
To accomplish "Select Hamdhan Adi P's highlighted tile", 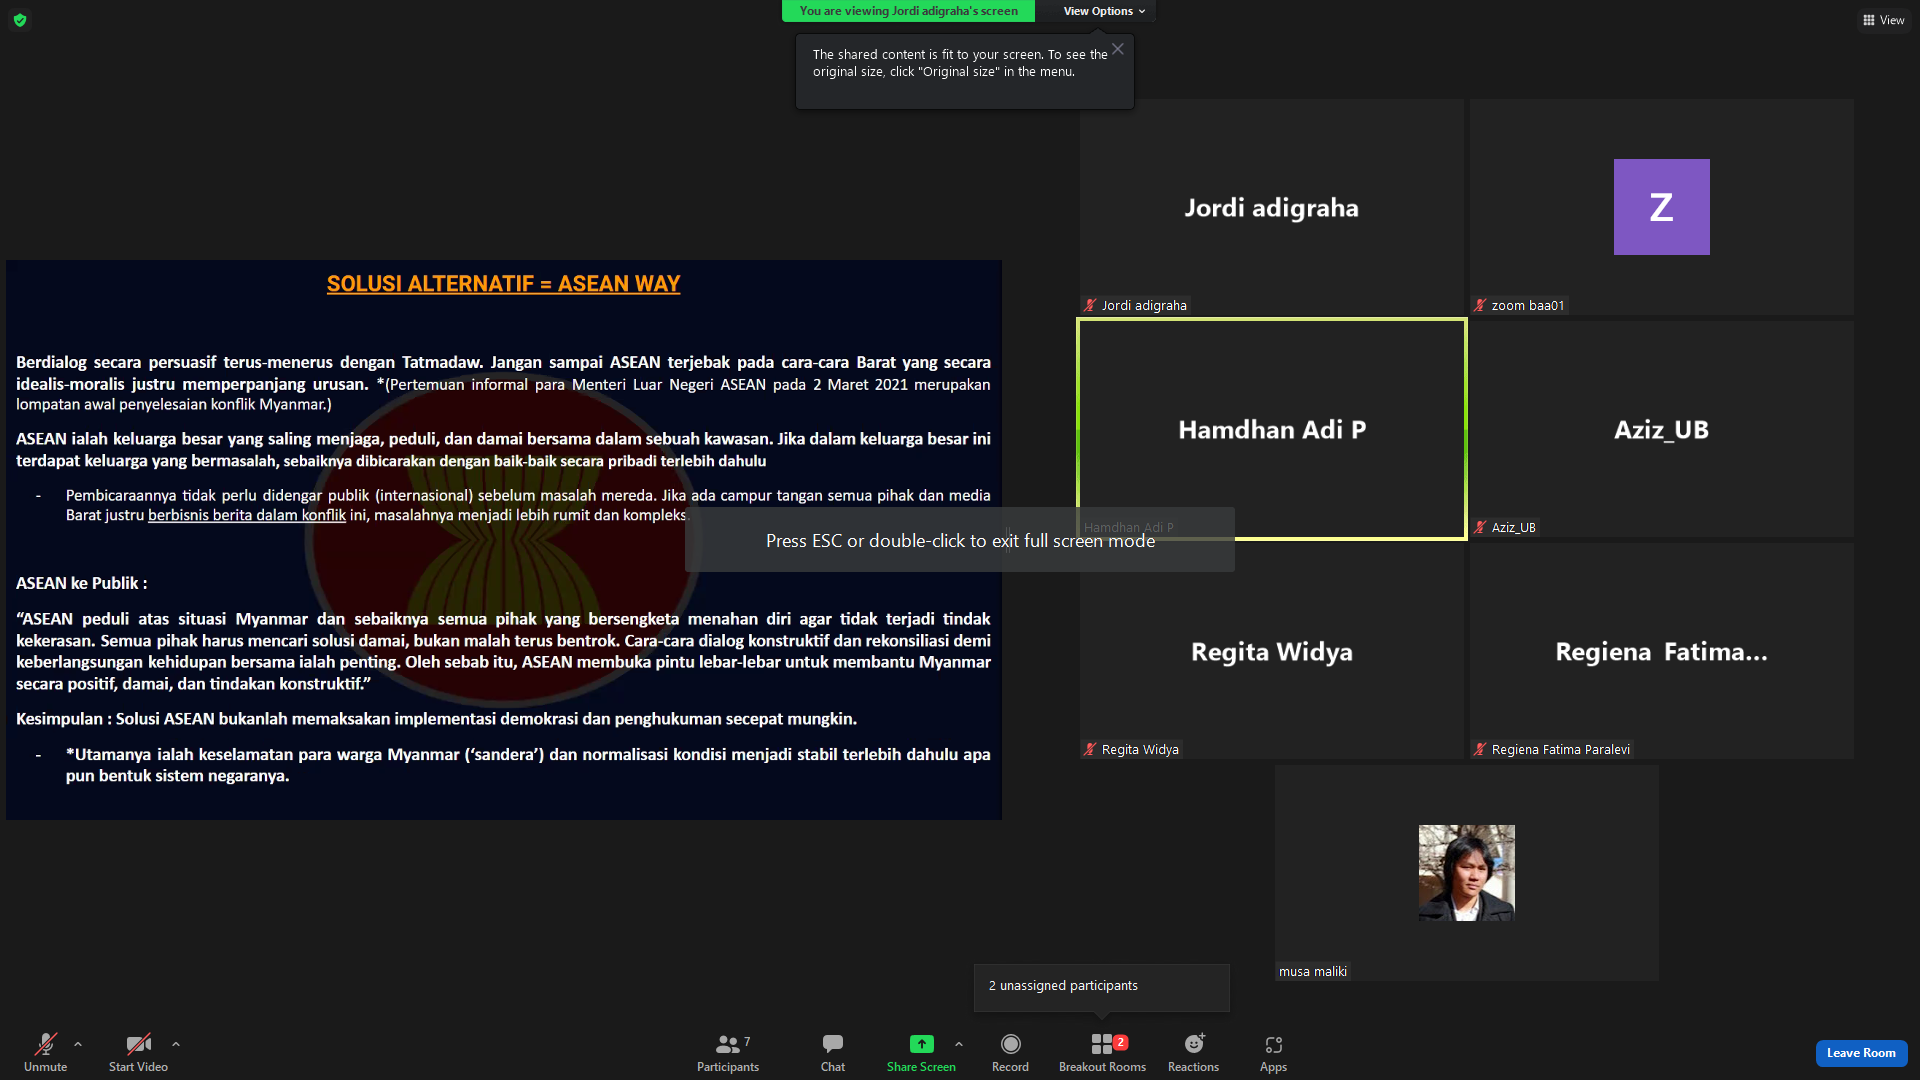I will pyautogui.click(x=1271, y=429).
